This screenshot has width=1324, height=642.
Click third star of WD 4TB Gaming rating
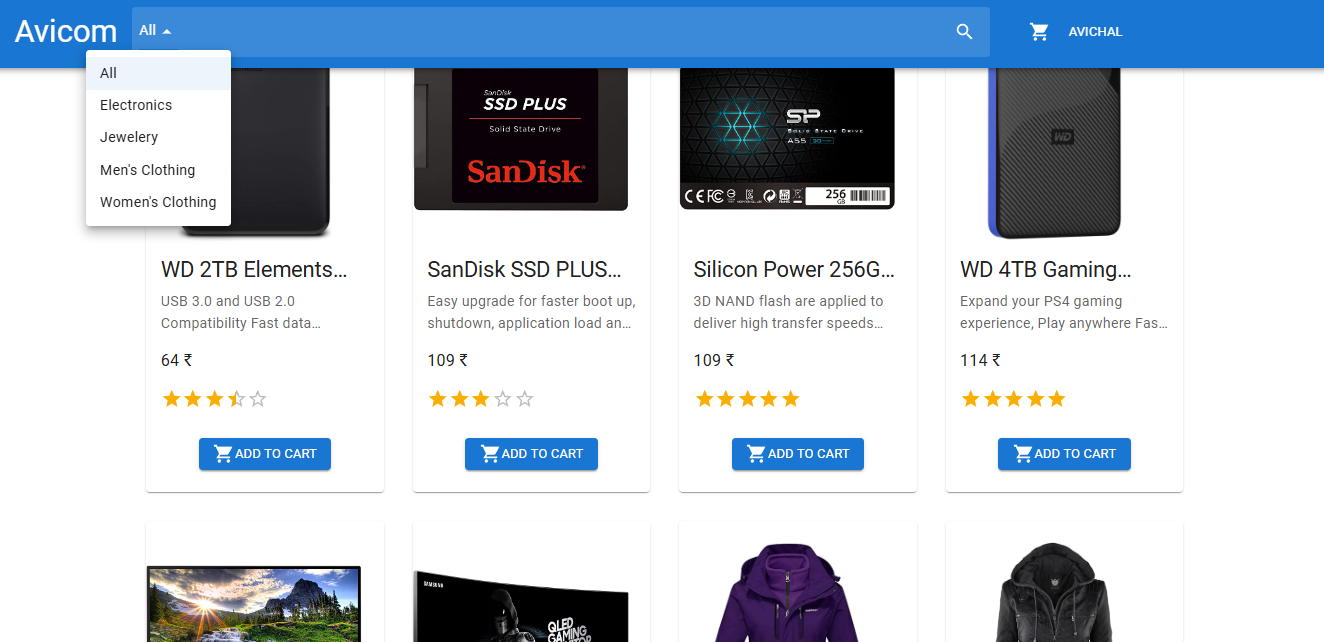1014,399
